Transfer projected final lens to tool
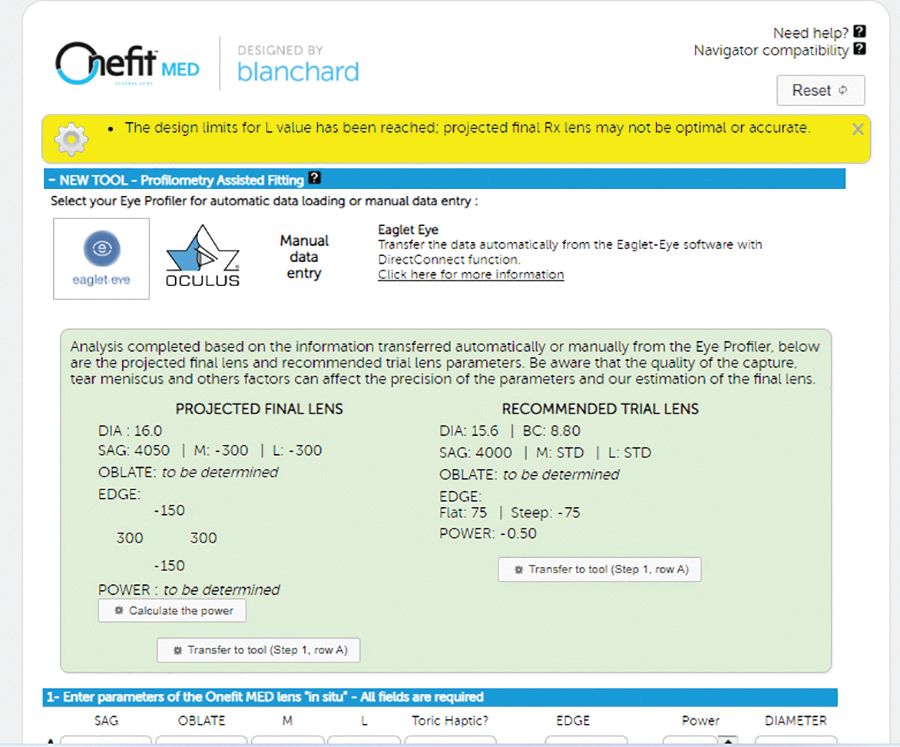This screenshot has width=900, height=747. (x=259, y=650)
